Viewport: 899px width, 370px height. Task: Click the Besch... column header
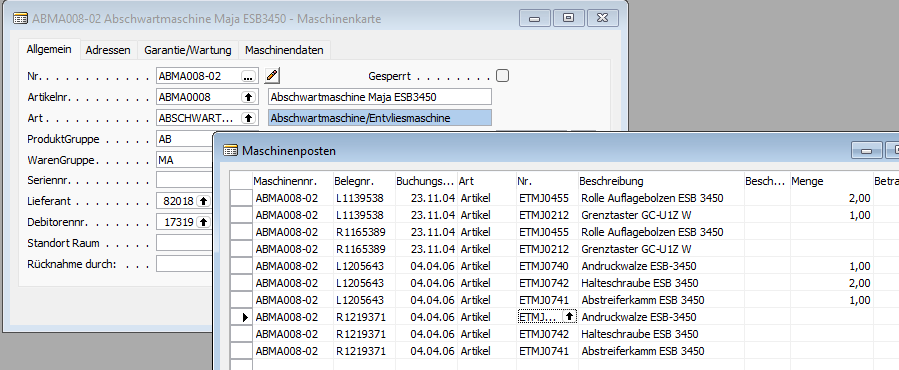point(767,181)
